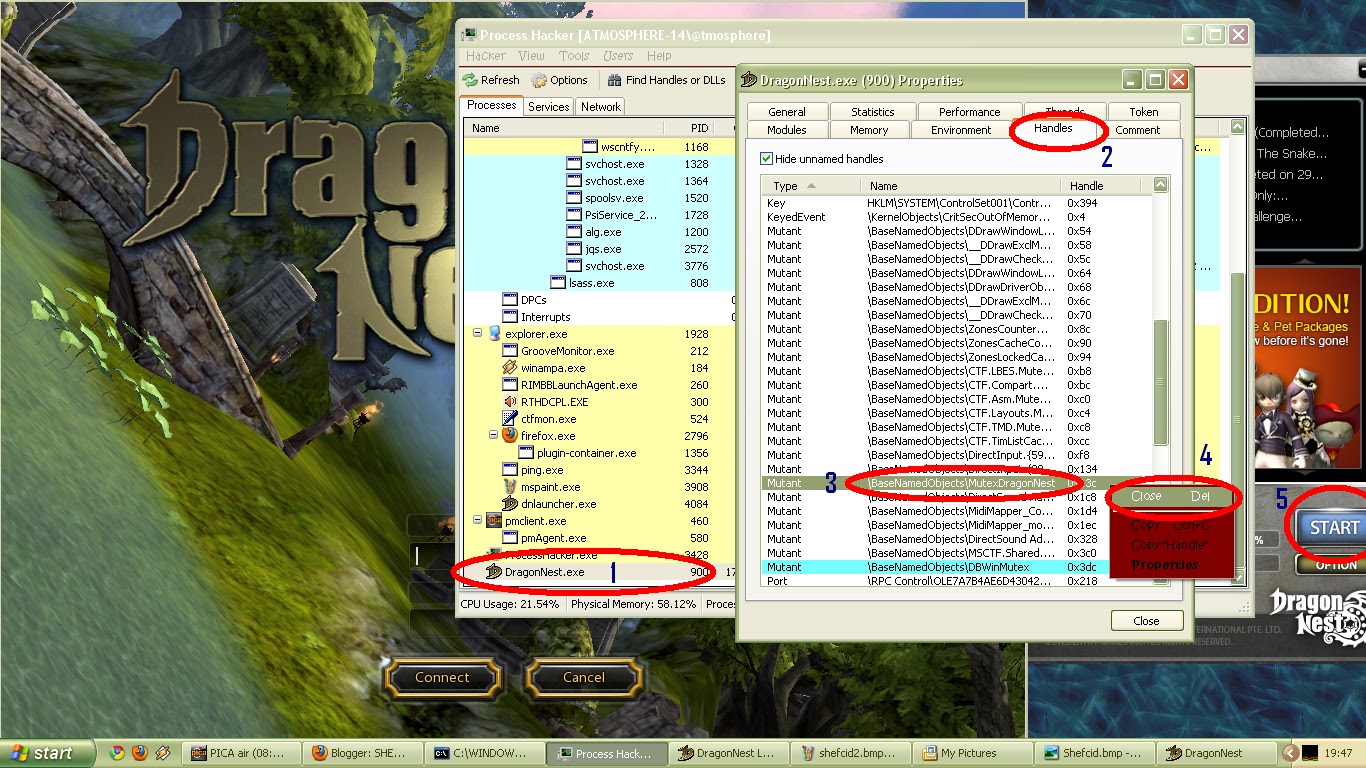The height and width of the screenshot is (768, 1366).
Task: Open the Hacker menu
Action: (486, 56)
